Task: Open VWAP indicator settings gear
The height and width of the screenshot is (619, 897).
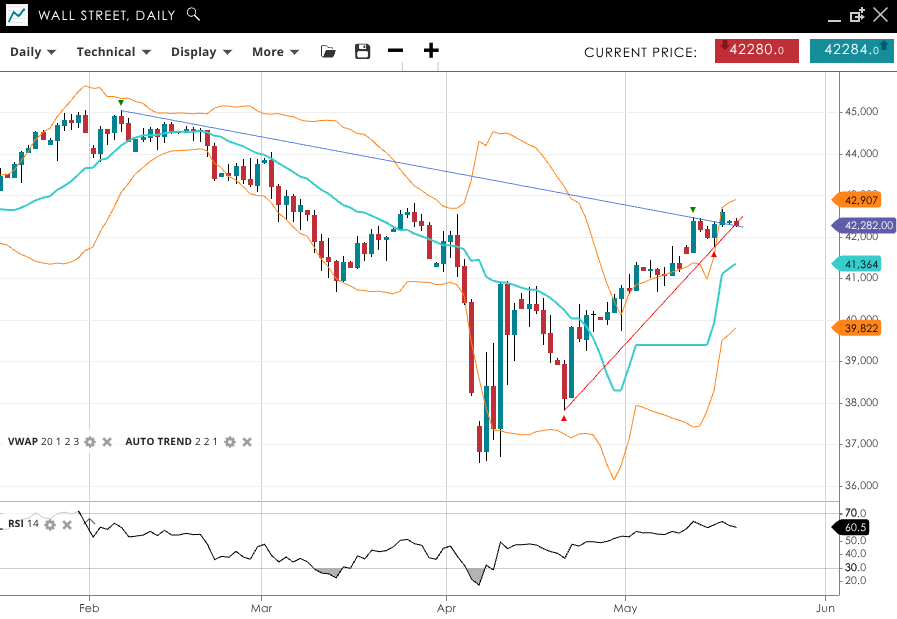Action: tap(90, 442)
